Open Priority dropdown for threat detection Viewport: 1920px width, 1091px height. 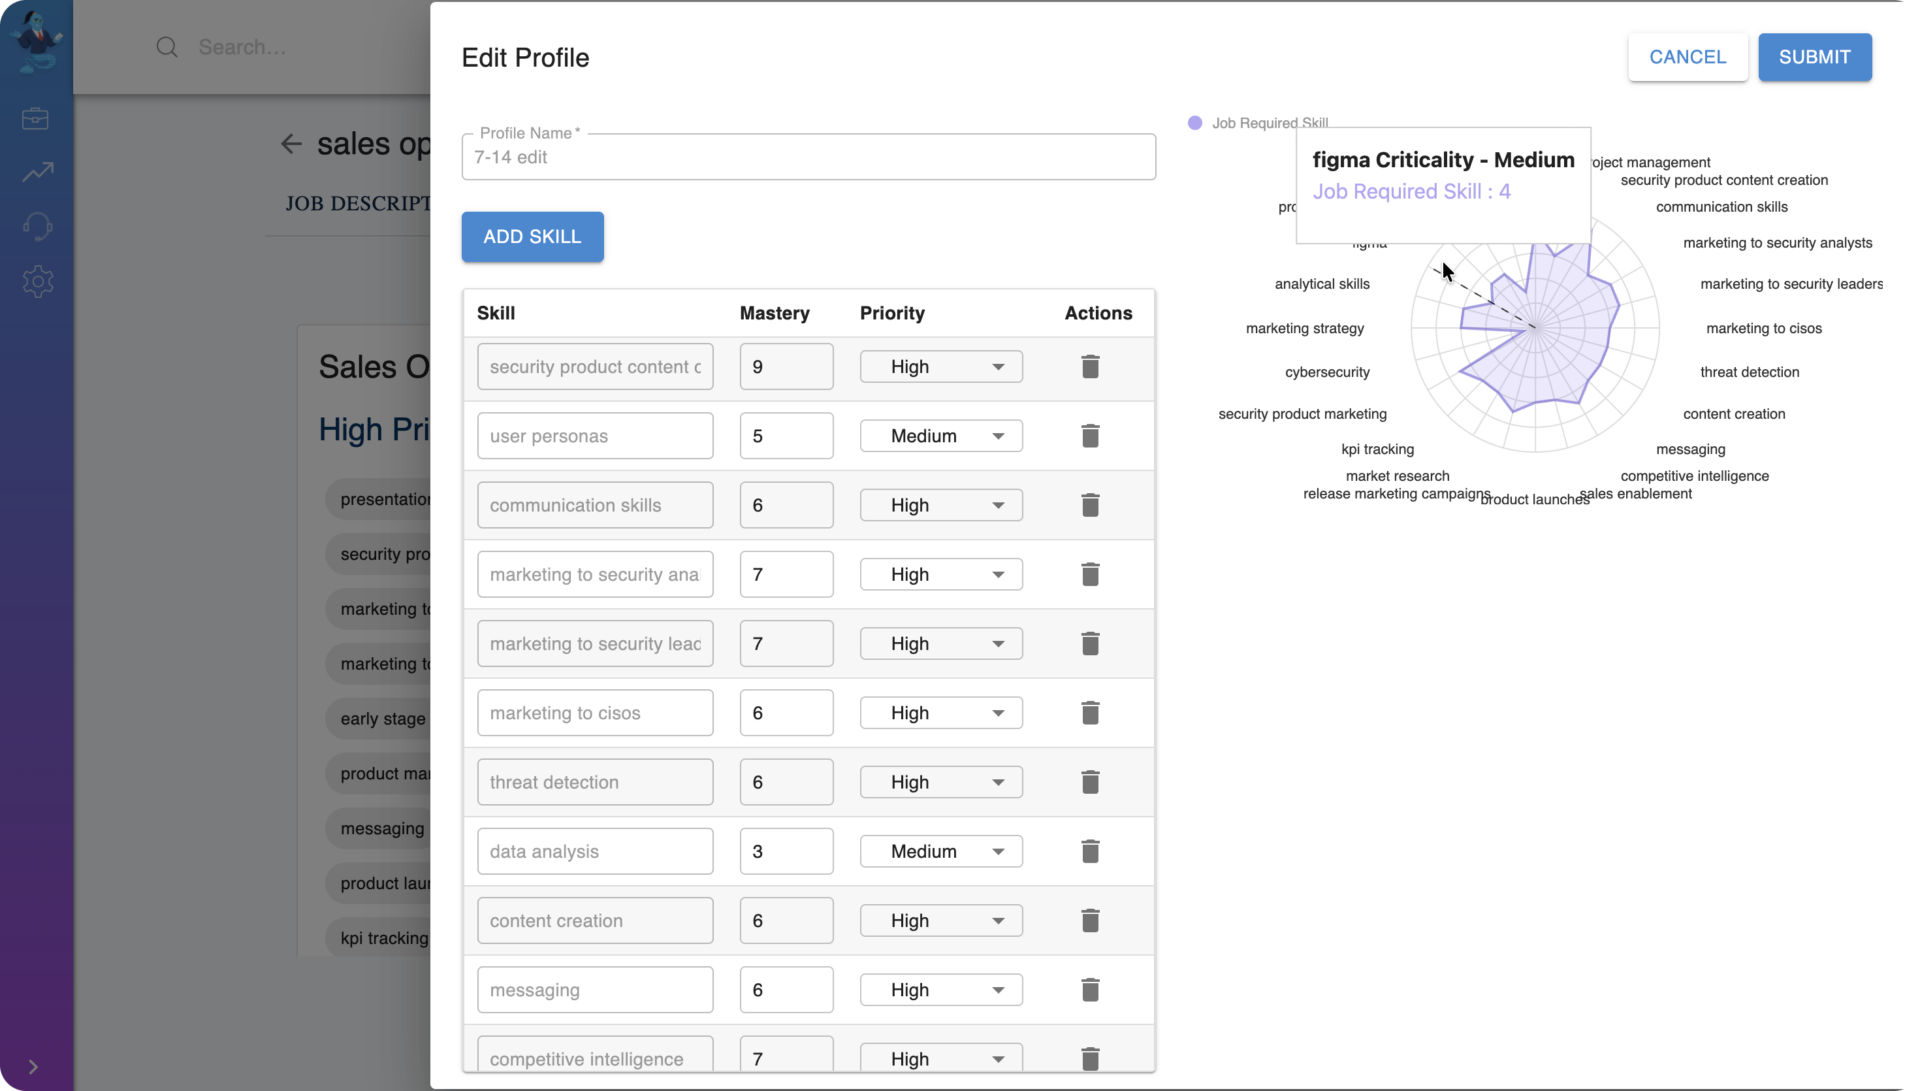[941, 782]
